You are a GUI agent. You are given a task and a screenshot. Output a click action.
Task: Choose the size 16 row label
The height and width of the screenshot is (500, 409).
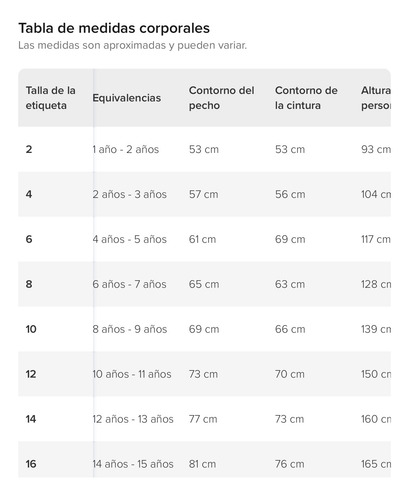pos(31,464)
